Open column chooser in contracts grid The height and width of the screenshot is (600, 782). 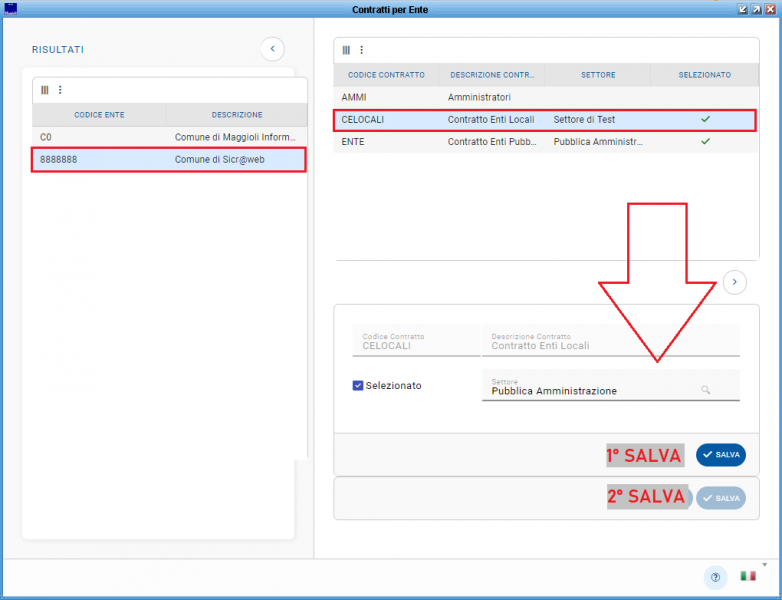[346, 50]
